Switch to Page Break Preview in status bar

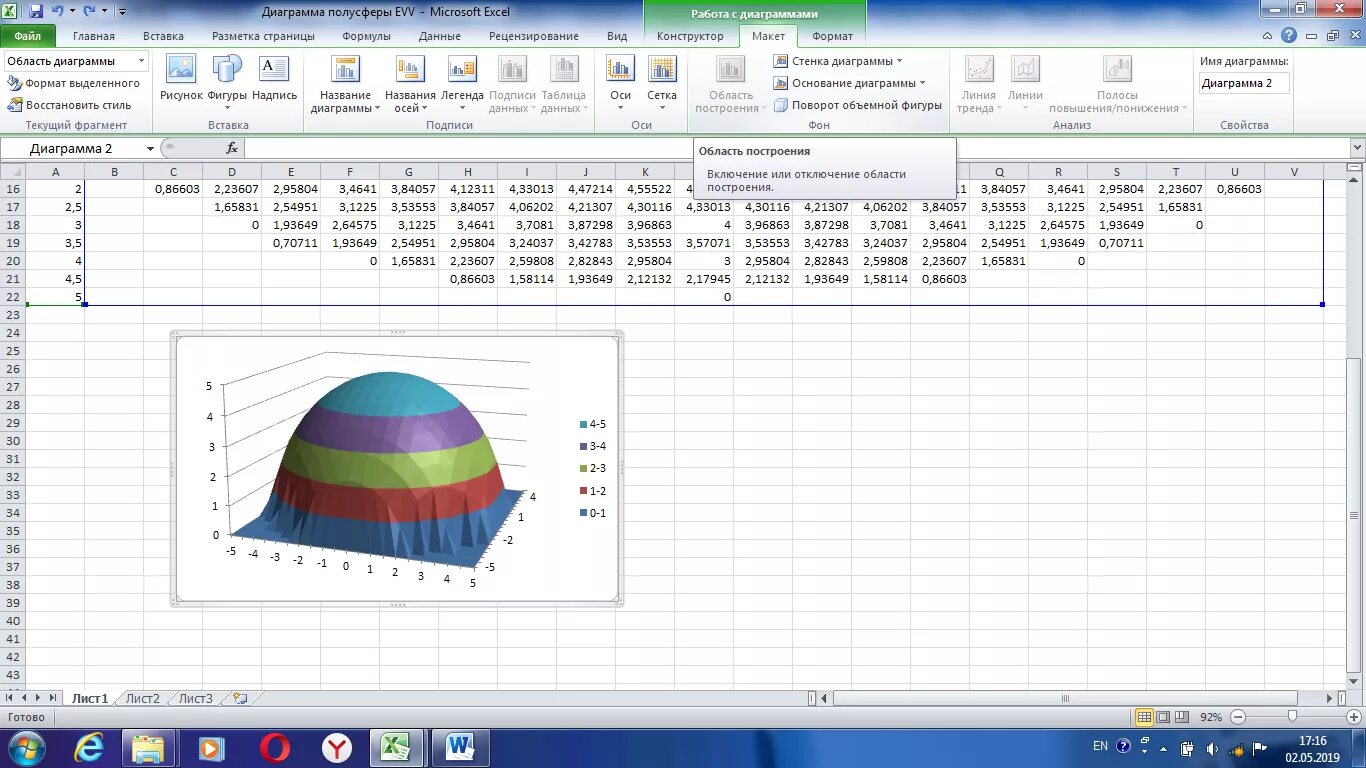1183,717
